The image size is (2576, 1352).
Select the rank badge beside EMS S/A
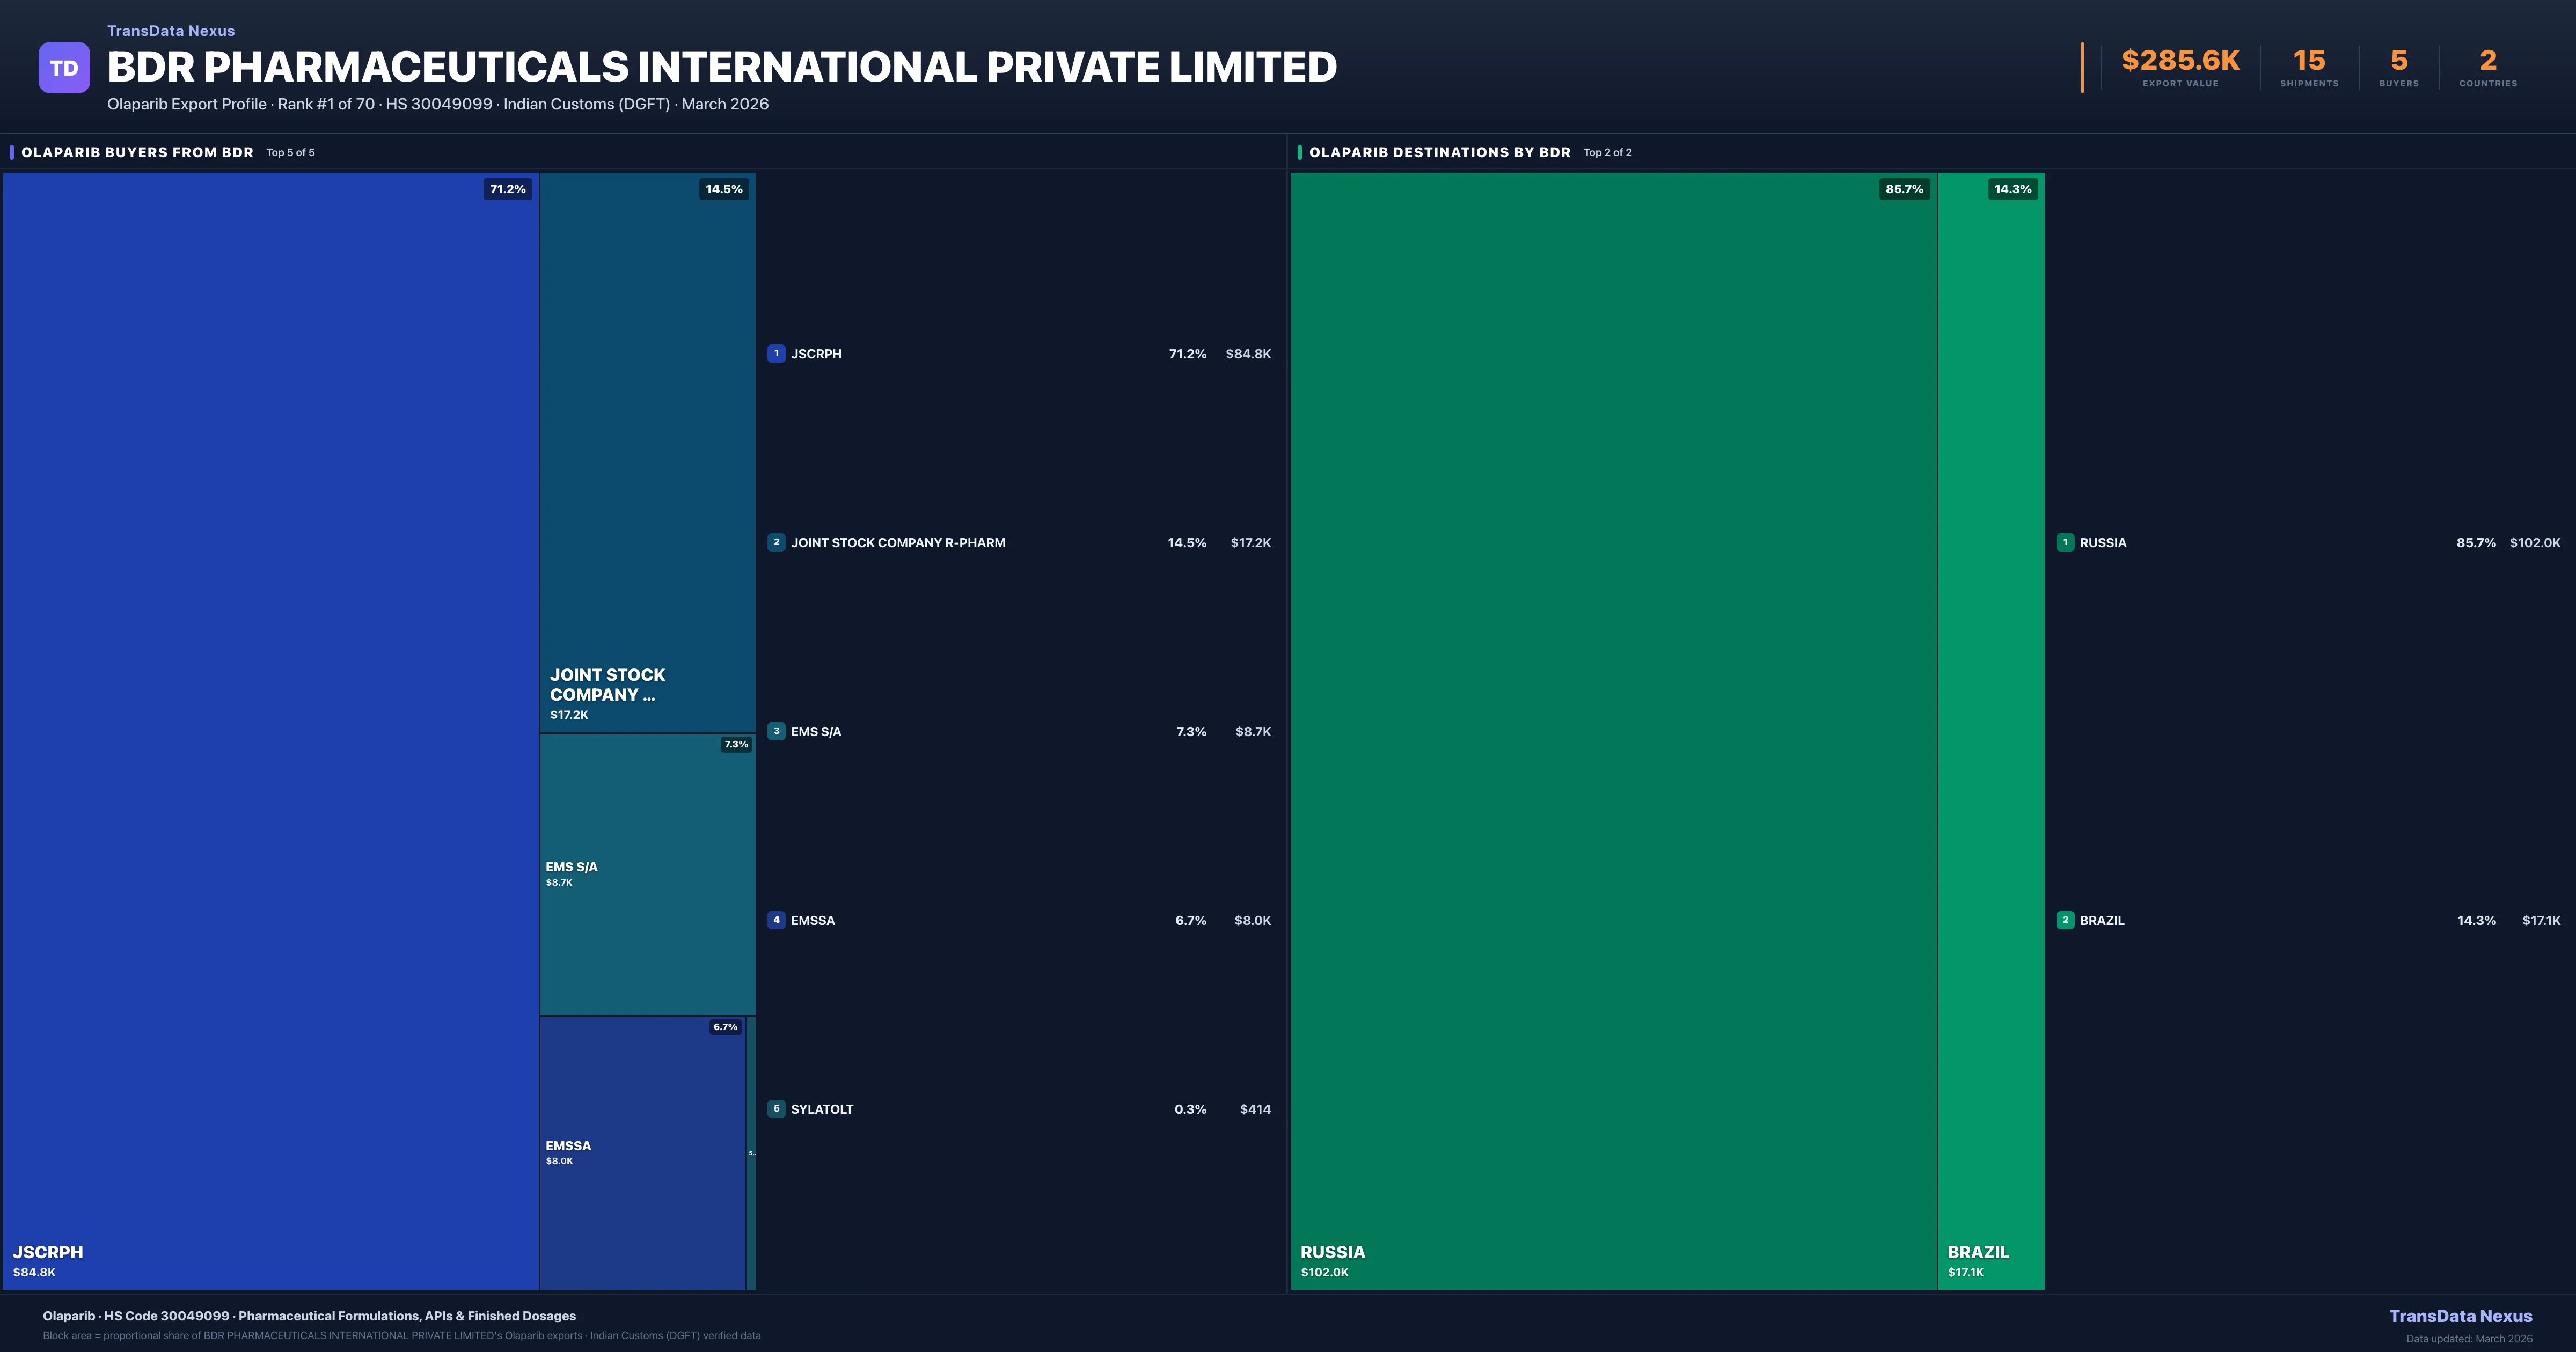(x=776, y=731)
